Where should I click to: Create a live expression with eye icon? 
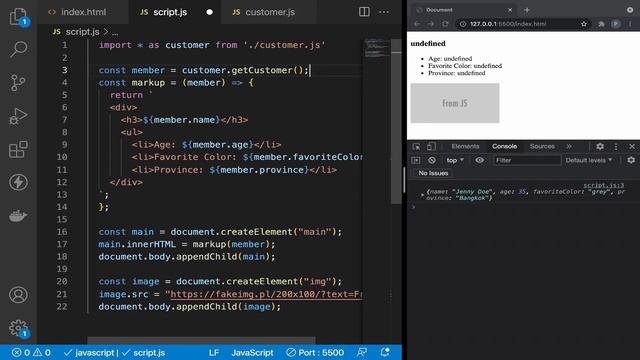point(480,160)
